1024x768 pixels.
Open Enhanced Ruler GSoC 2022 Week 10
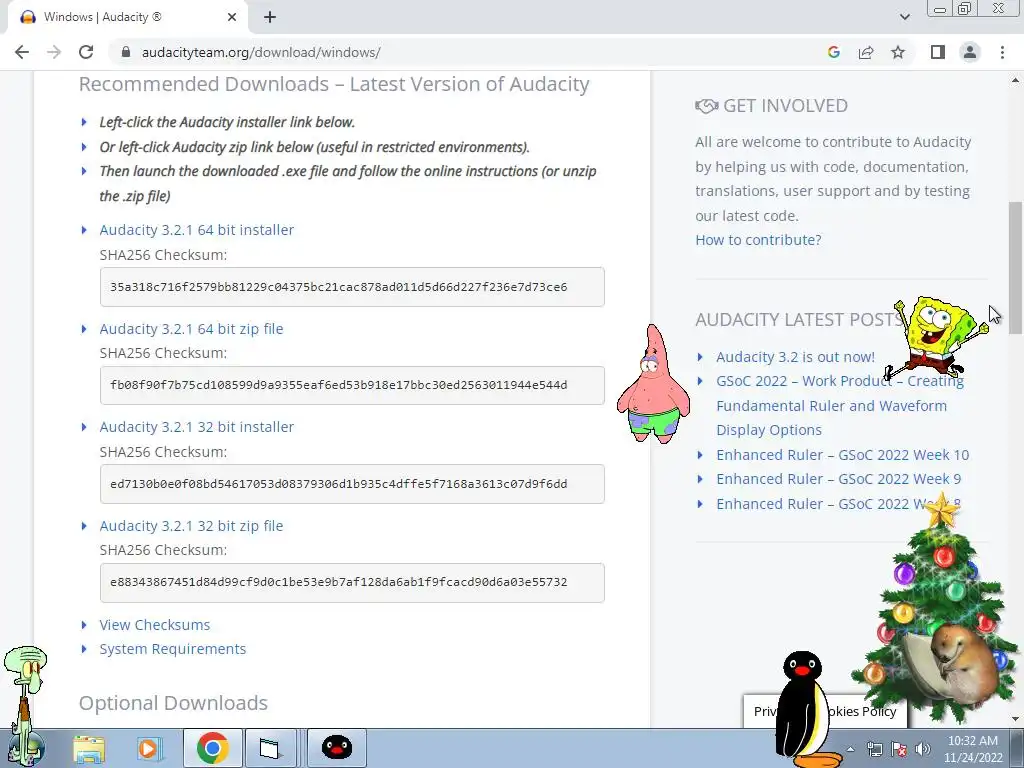click(x=842, y=455)
